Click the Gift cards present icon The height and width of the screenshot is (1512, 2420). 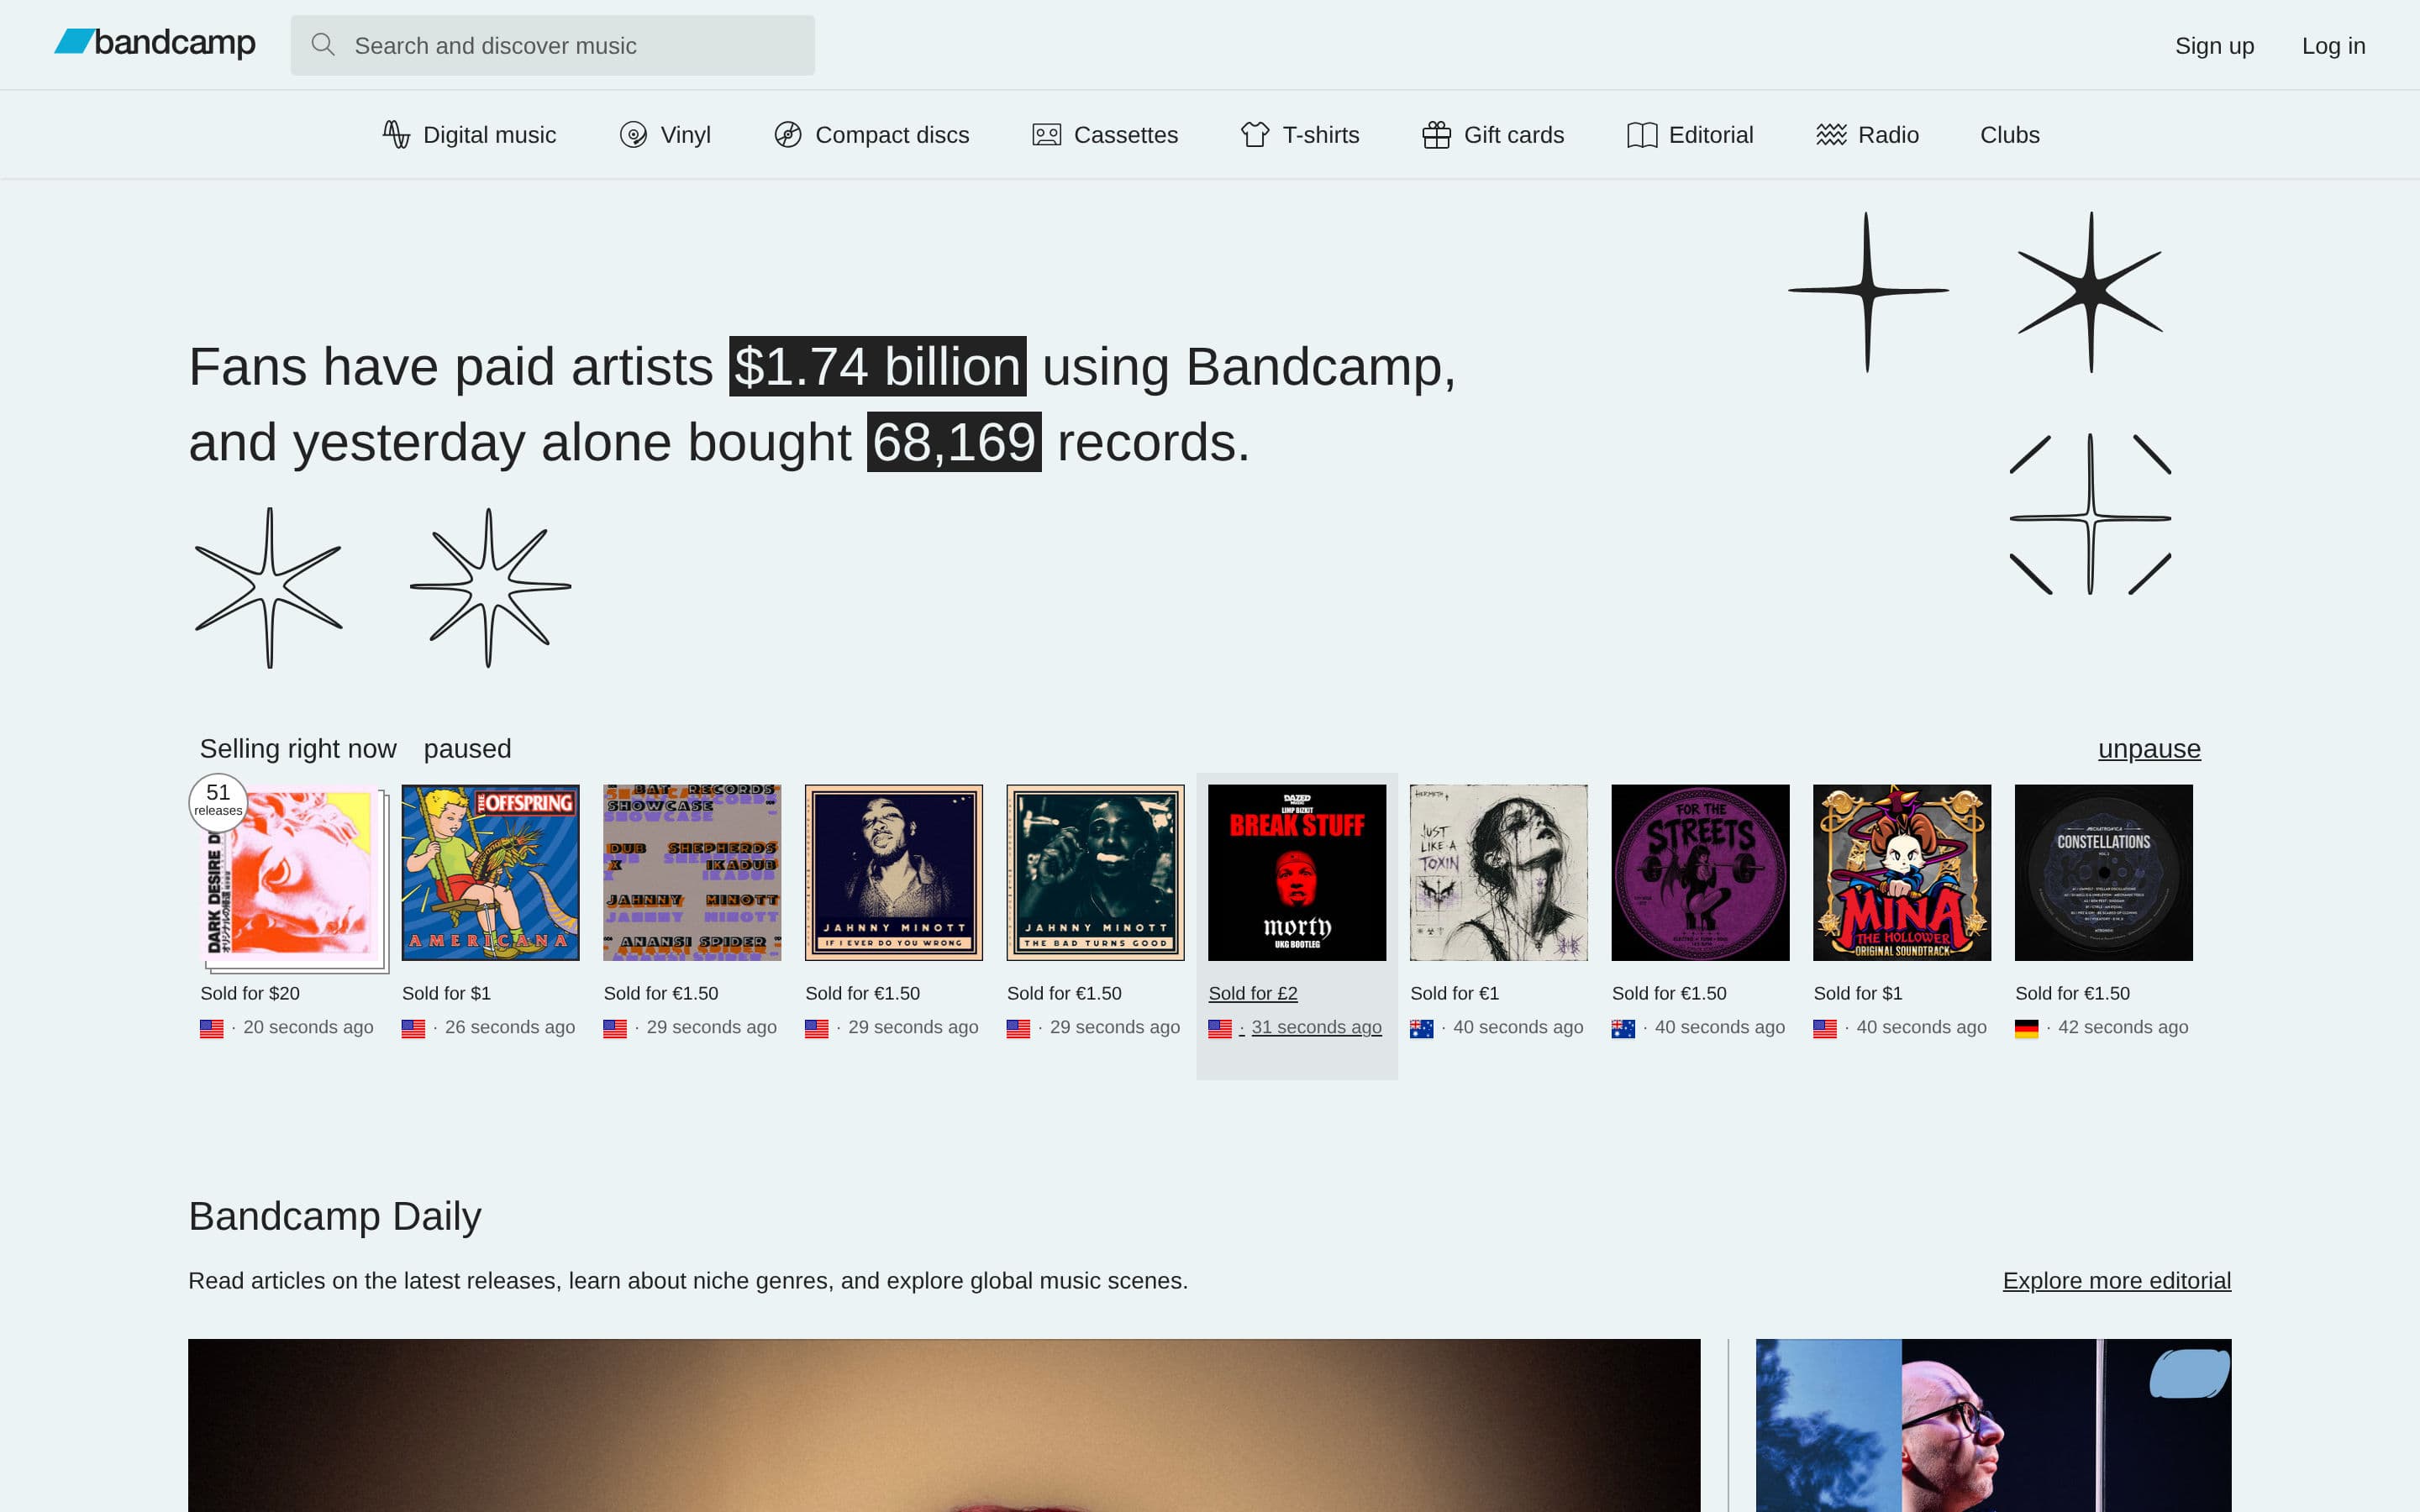[1436, 134]
